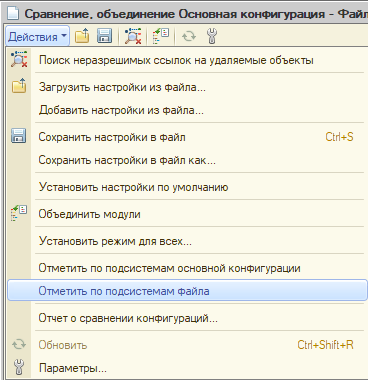
Task: Choose Установить настройки по умолчанию
Action: click(x=187, y=187)
